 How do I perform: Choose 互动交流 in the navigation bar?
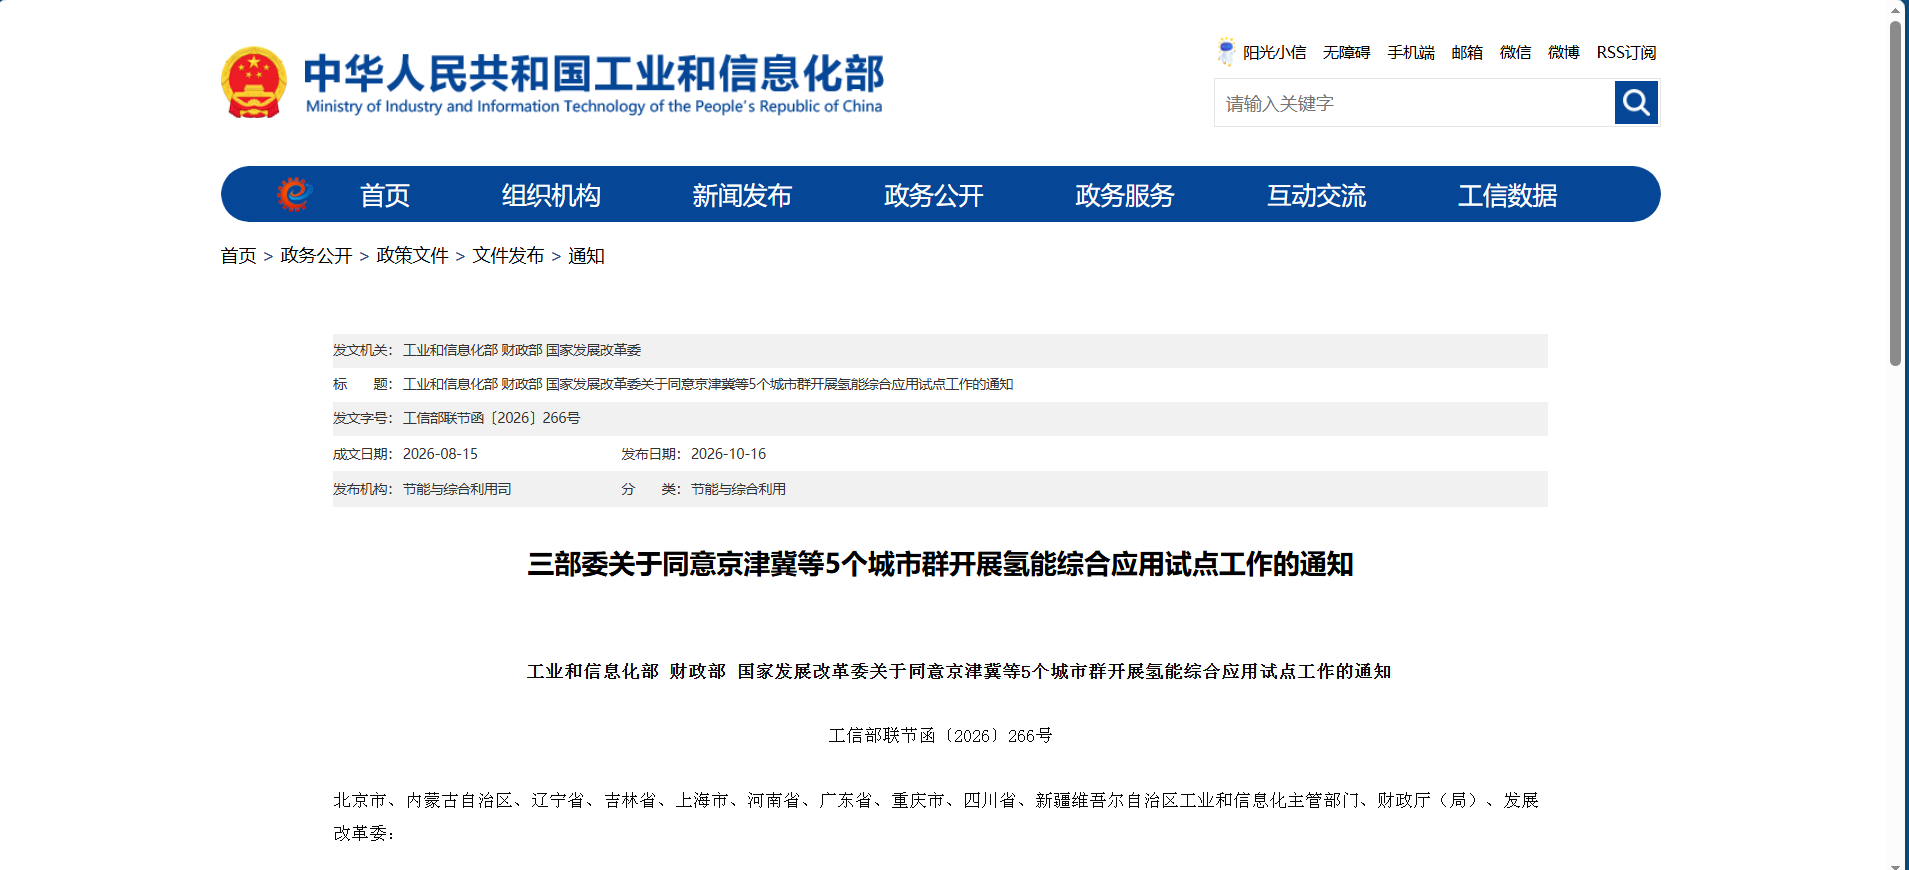click(x=1316, y=195)
